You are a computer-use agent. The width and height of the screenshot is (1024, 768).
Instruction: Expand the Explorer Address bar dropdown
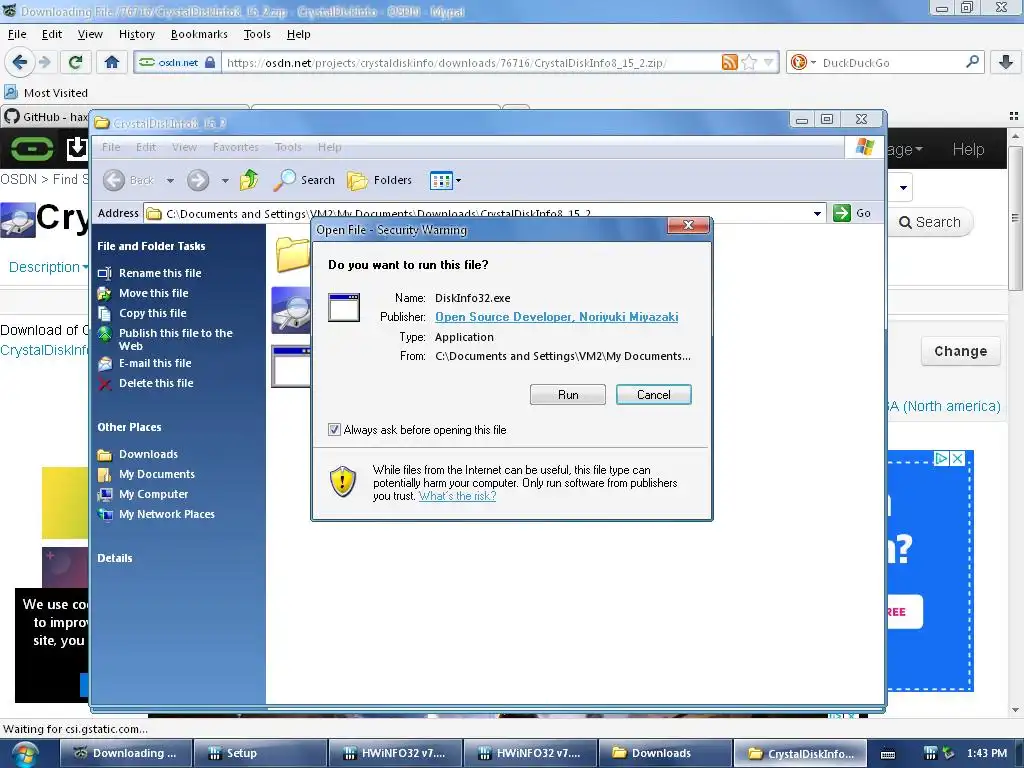point(817,214)
